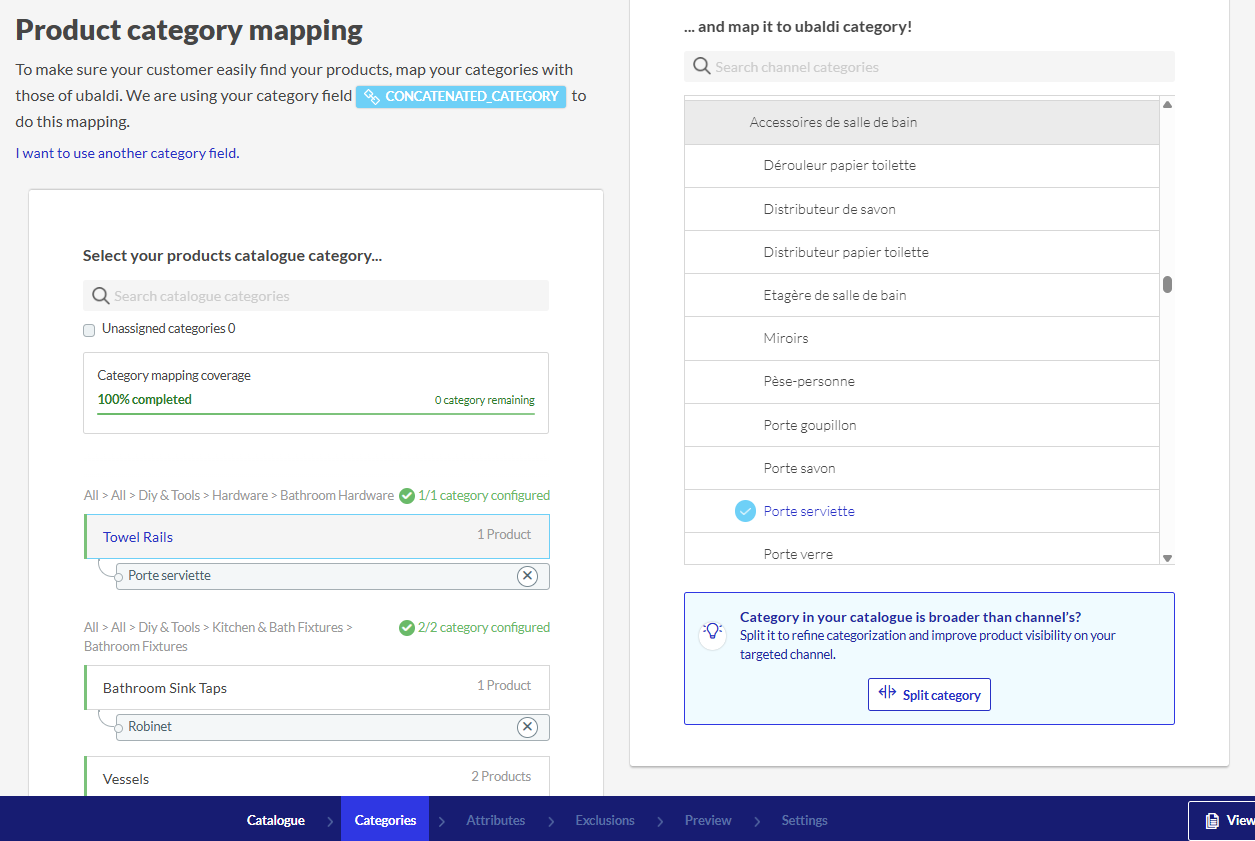The image size is (1255, 841).
Task: Click the CONCATENATED_CATEGORY field badge
Action: click(461, 97)
